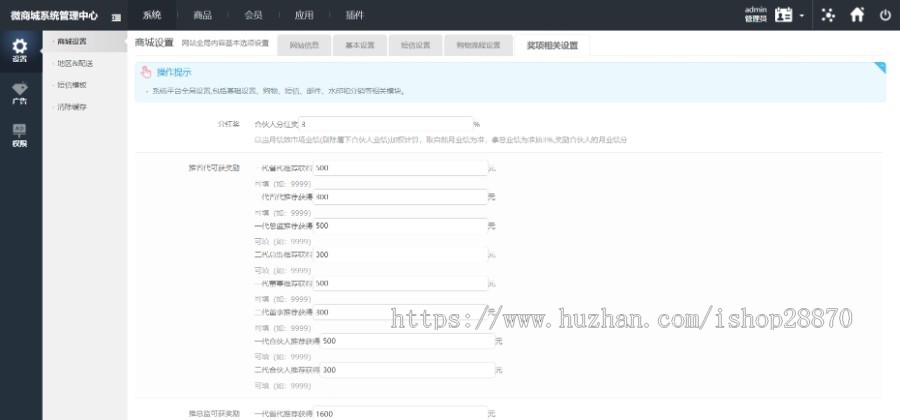Click the 二代总监推荐获得 field showing 300
This screenshot has width=900, height=420.
(x=400, y=255)
